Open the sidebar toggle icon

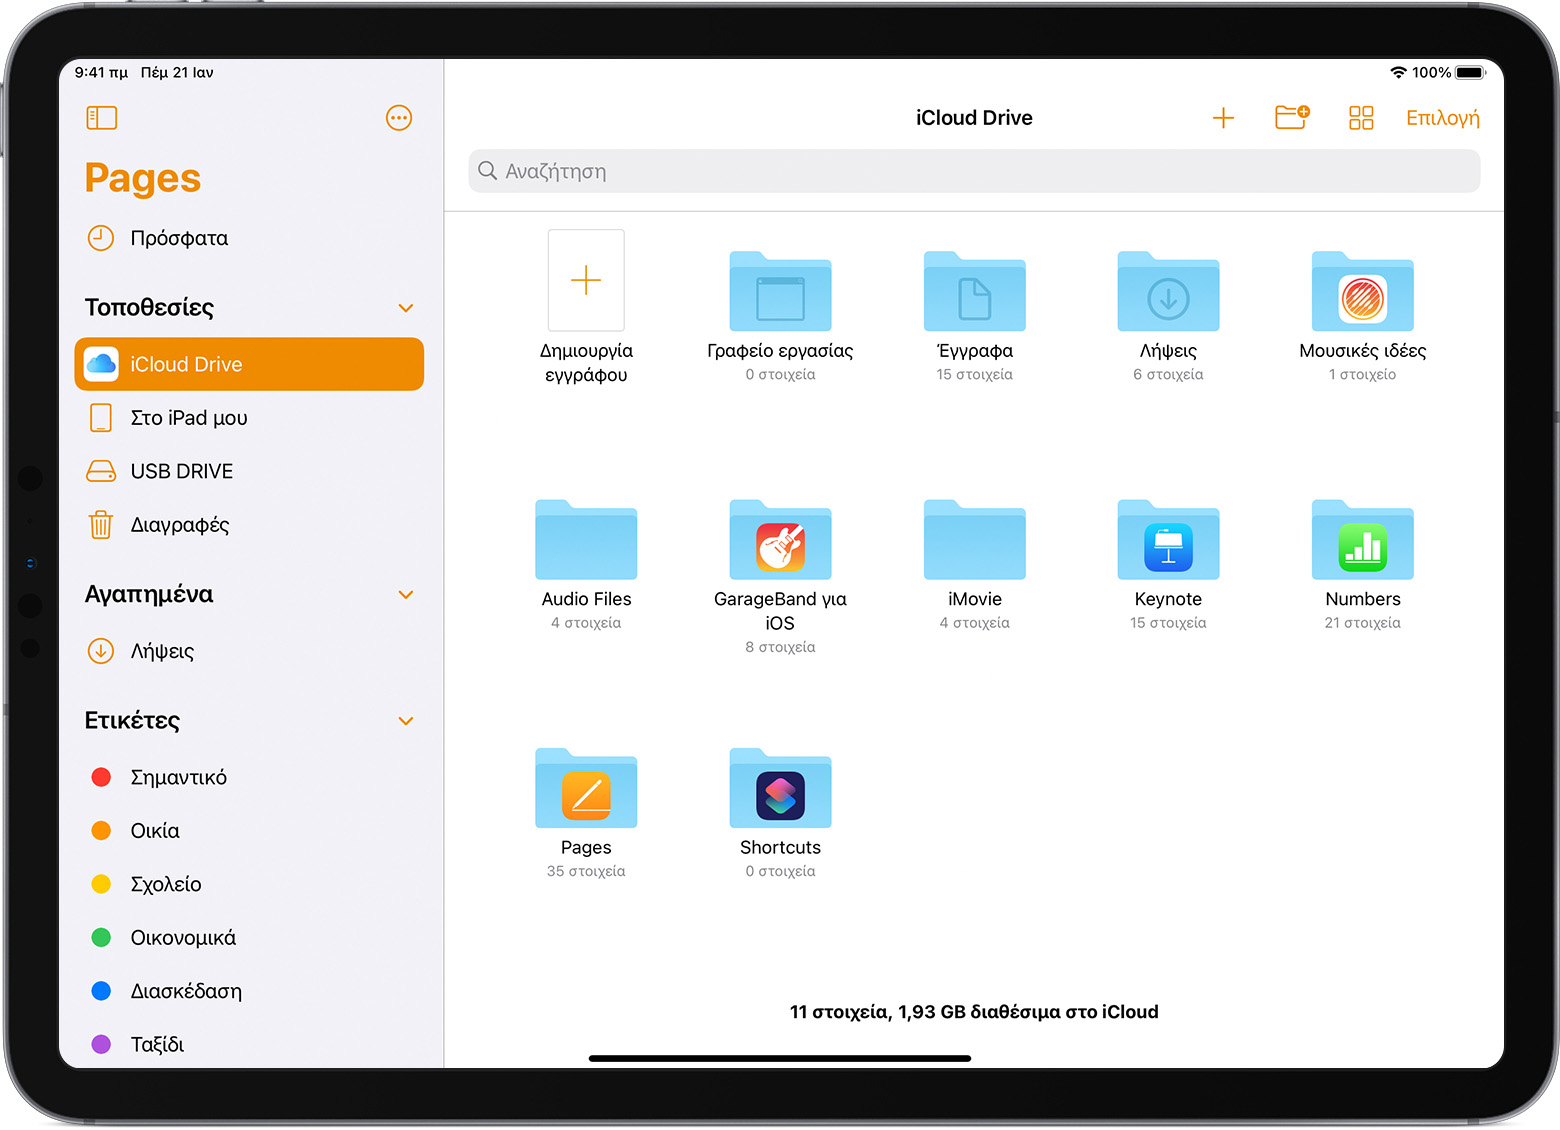pos(101,117)
